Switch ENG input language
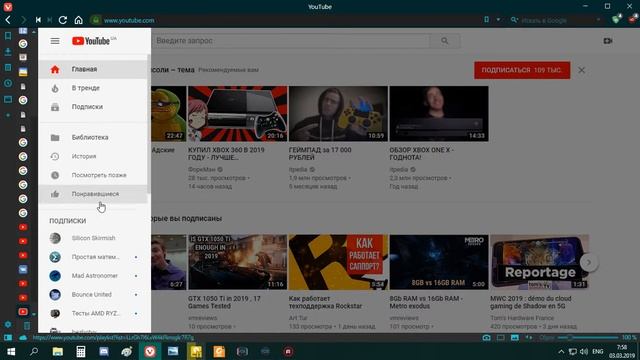 pos(598,351)
